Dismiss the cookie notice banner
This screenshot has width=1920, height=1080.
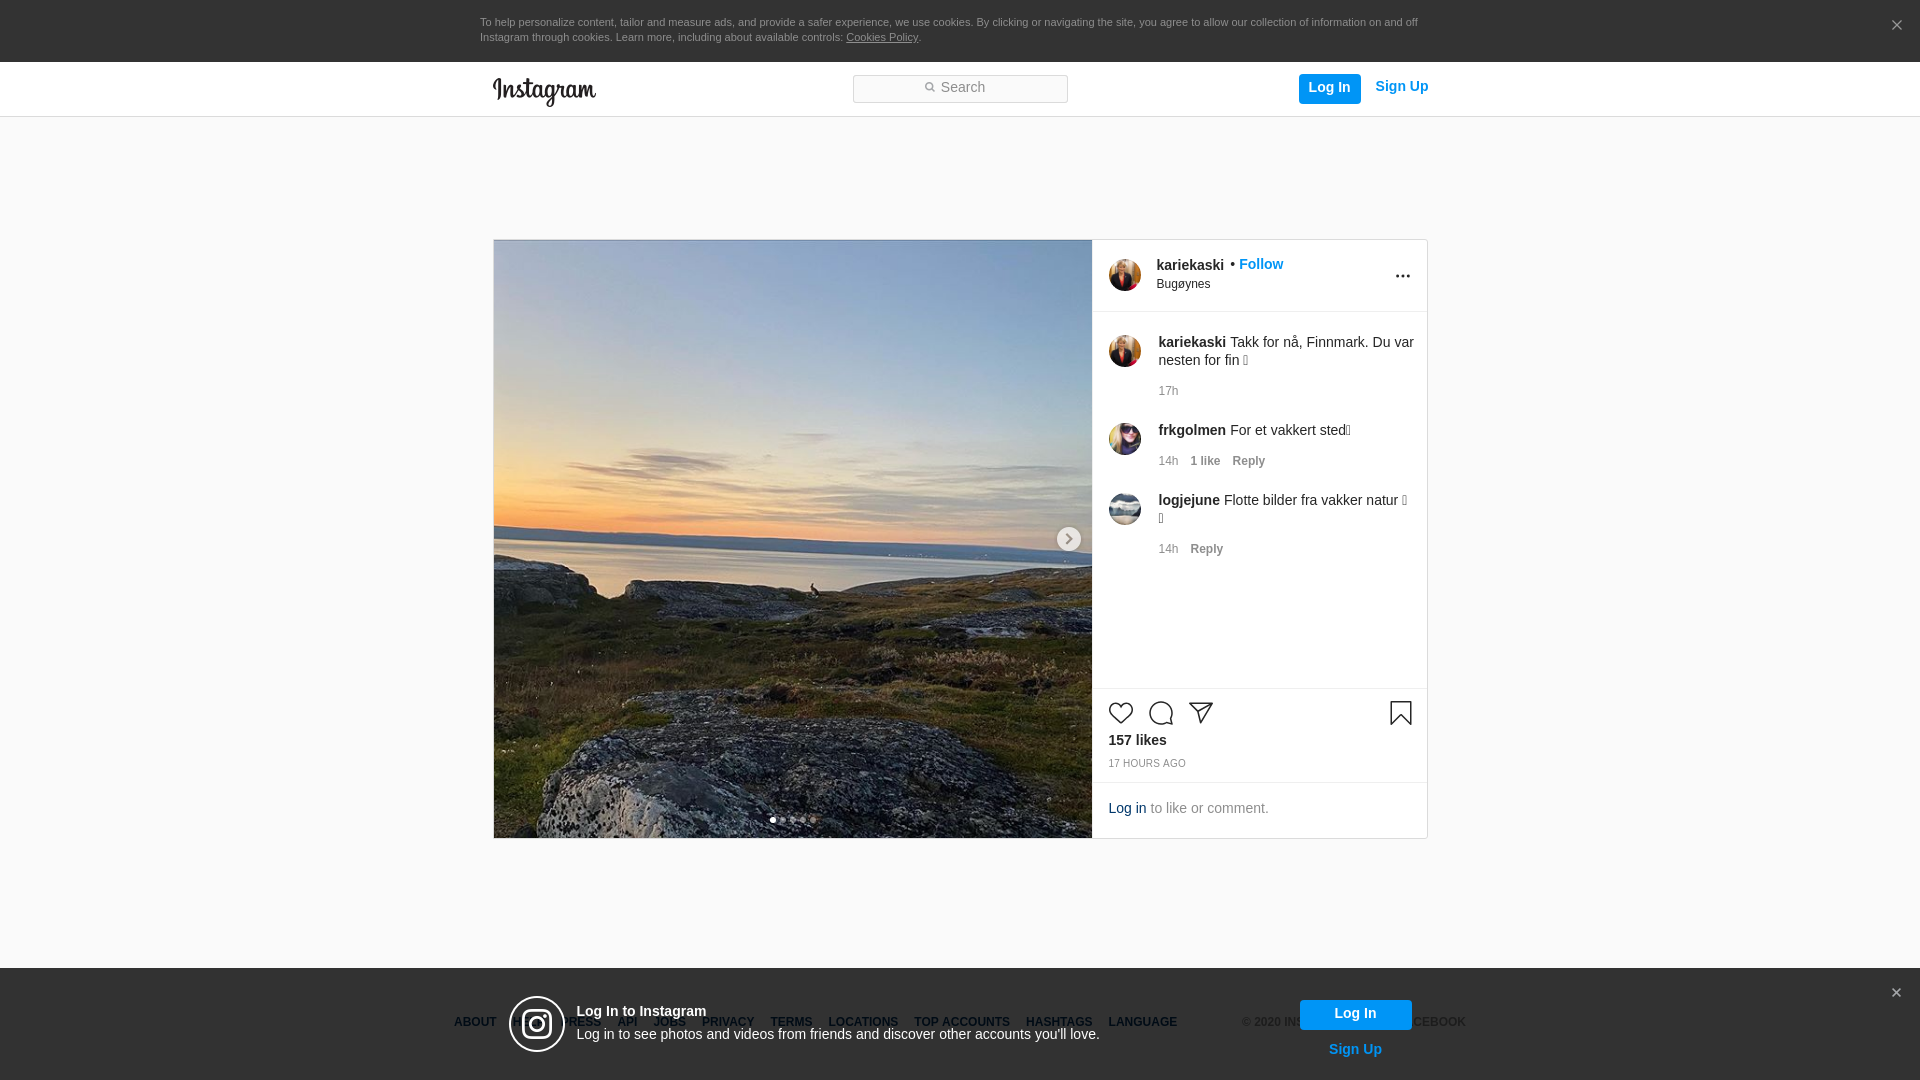click(1896, 26)
